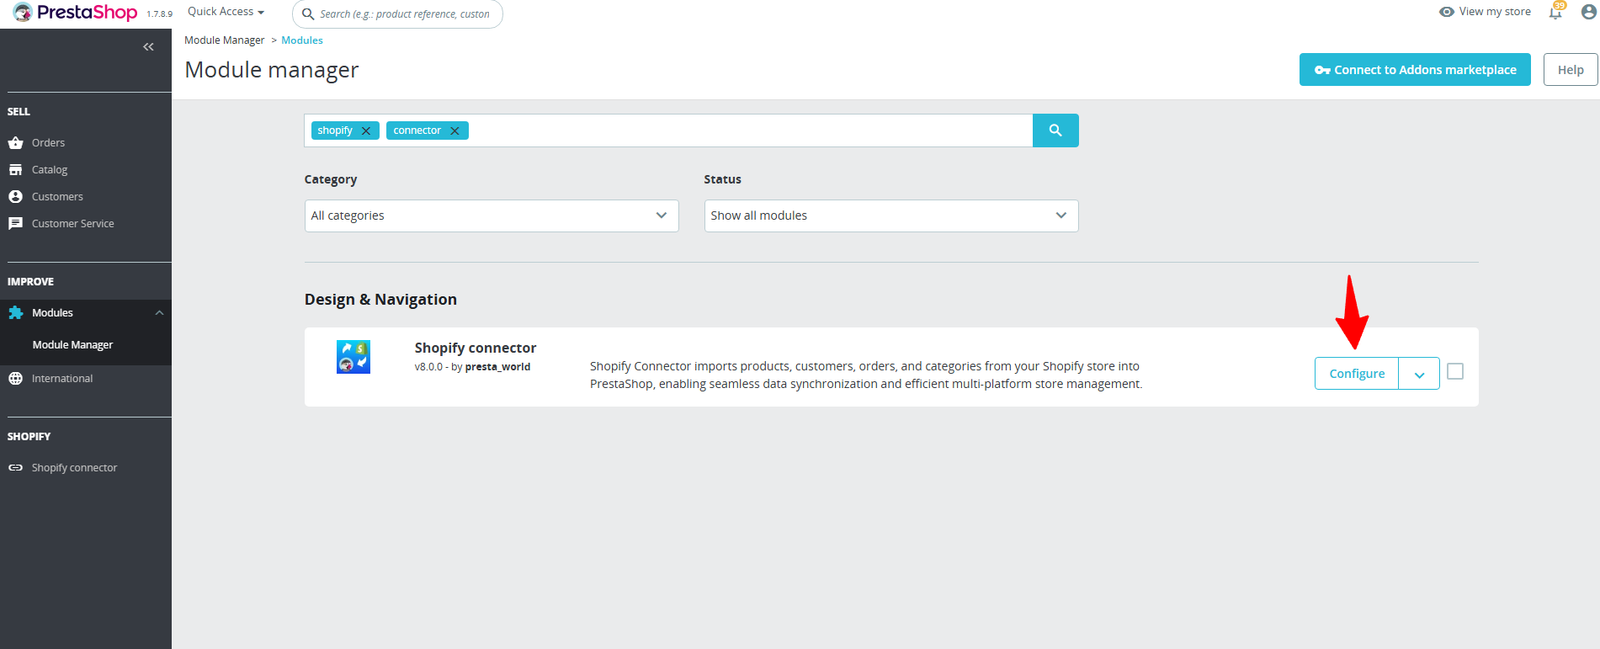Remove the shopify search tag

tap(366, 131)
